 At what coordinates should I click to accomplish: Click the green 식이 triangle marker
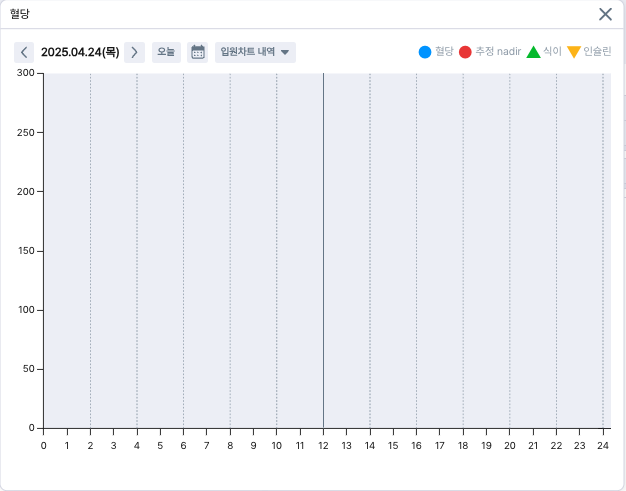[533, 52]
